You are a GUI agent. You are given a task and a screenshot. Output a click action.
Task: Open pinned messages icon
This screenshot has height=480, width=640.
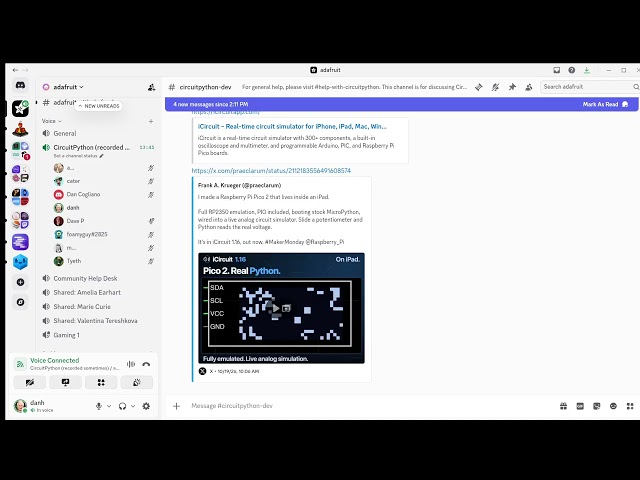tap(512, 87)
